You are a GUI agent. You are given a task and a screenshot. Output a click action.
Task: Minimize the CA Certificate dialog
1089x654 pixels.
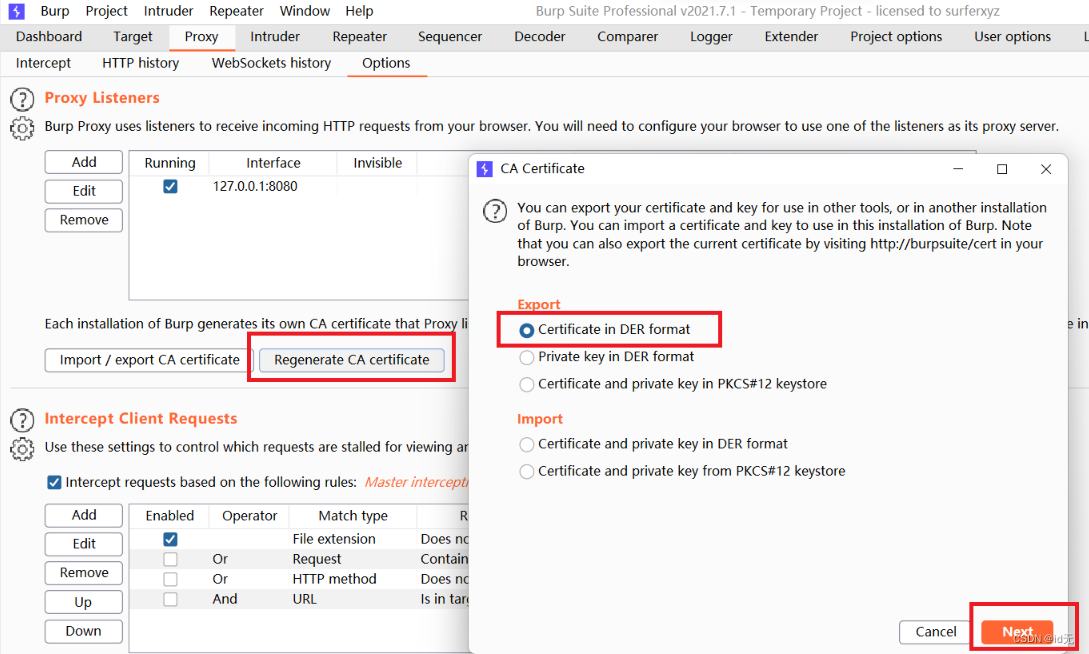click(x=958, y=169)
